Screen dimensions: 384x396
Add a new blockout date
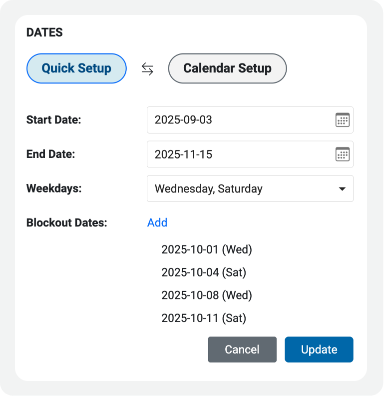tap(157, 223)
